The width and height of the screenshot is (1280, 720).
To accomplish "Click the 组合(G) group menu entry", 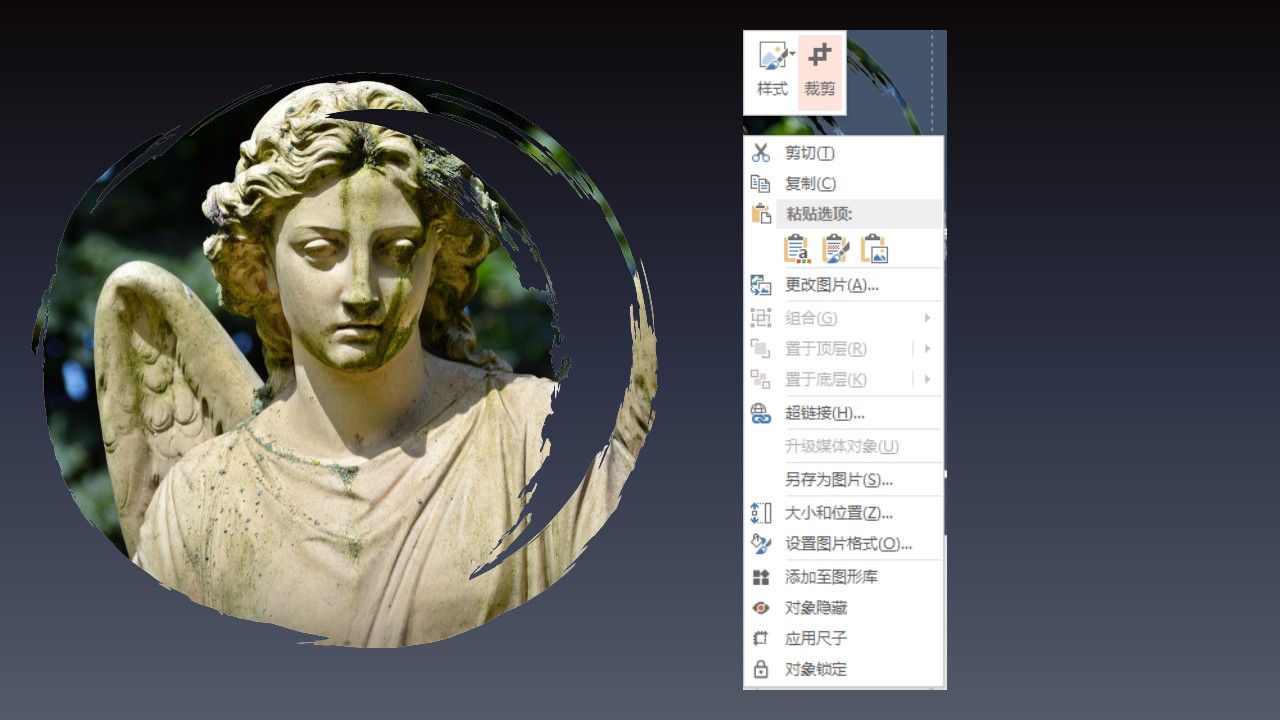I will (x=843, y=318).
